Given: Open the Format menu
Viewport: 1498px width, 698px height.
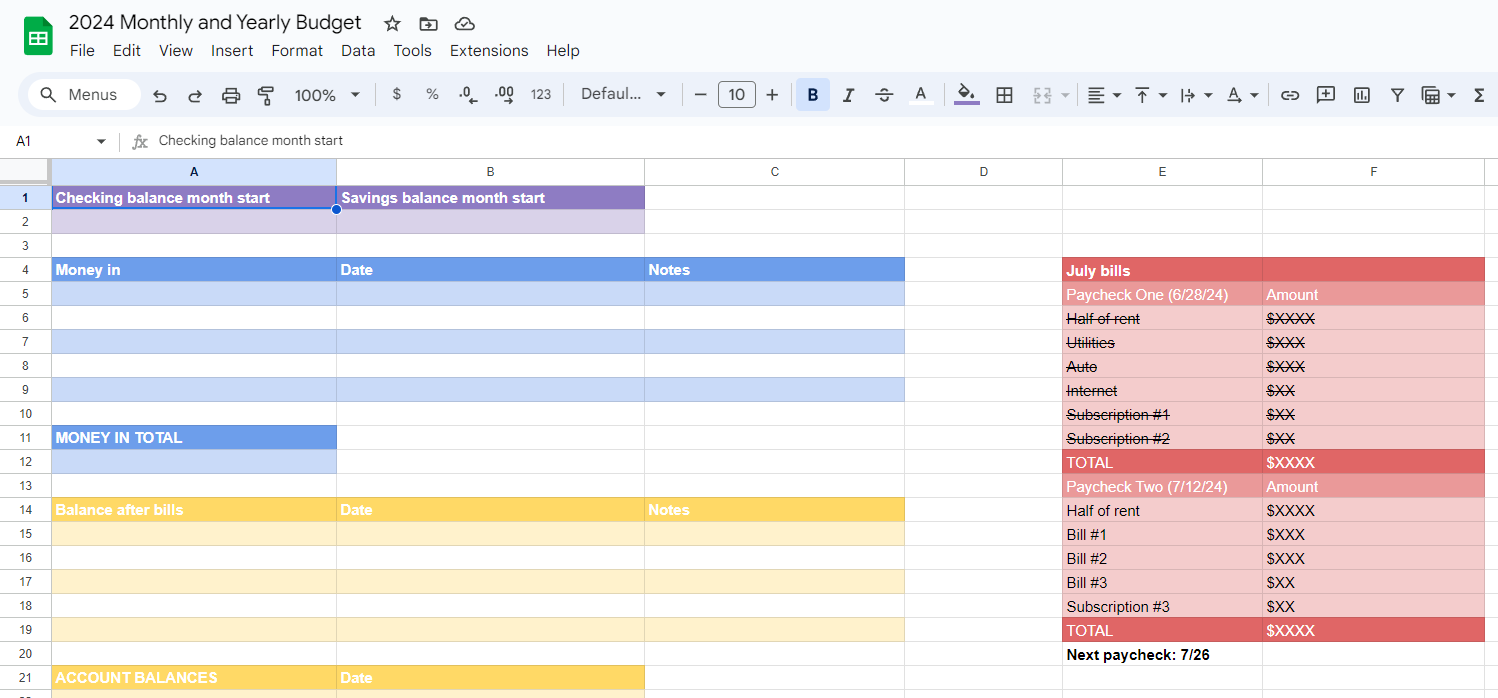Looking at the screenshot, I should point(297,51).
